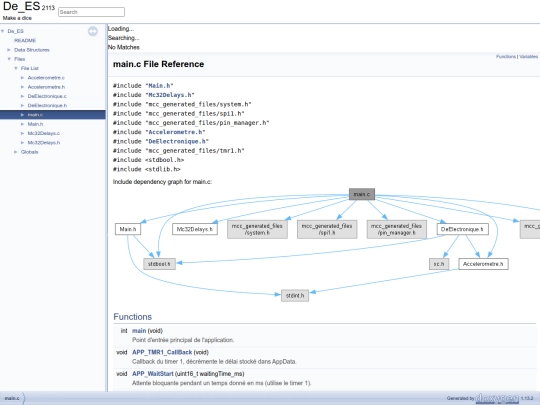Open the main function link
This screenshot has width=540, height=405.
tap(139, 331)
